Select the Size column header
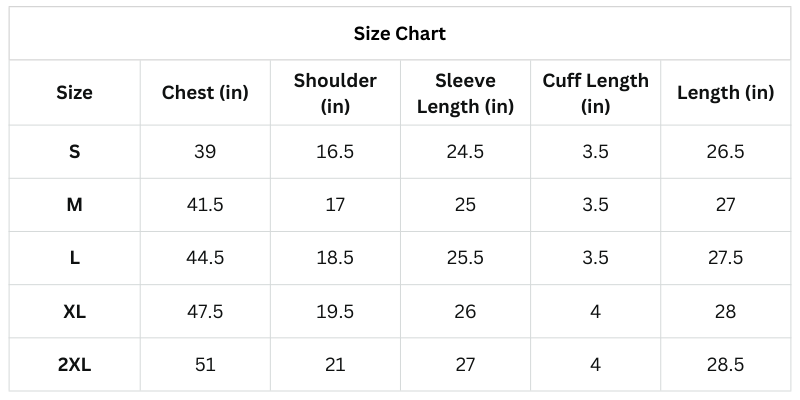The width and height of the screenshot is (800, 400). pyautogui.click(x=74, y=93)
